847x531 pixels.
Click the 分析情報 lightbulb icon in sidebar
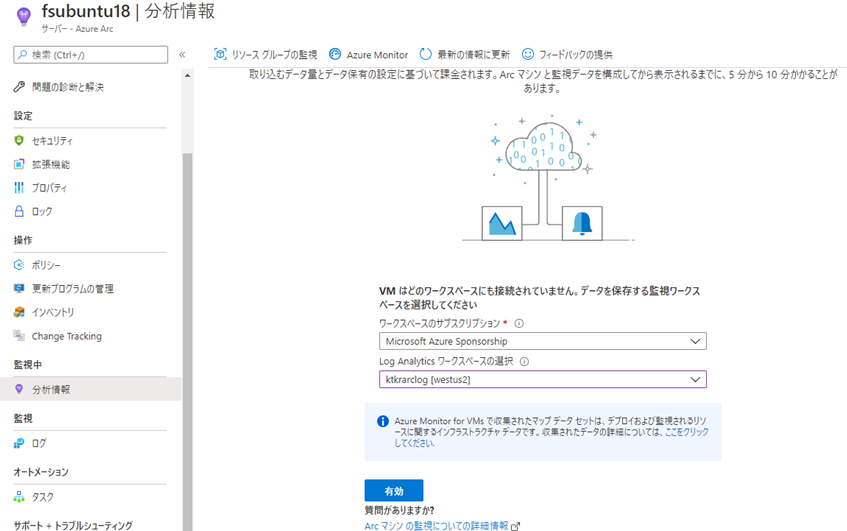19,389
